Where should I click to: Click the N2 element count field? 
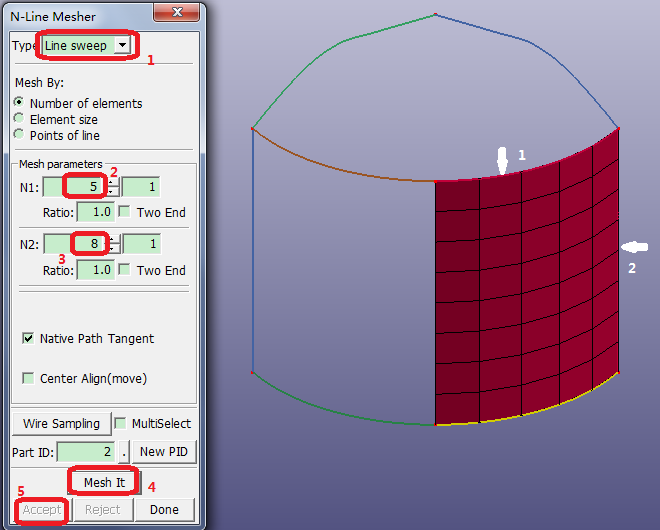pos(78,244)
